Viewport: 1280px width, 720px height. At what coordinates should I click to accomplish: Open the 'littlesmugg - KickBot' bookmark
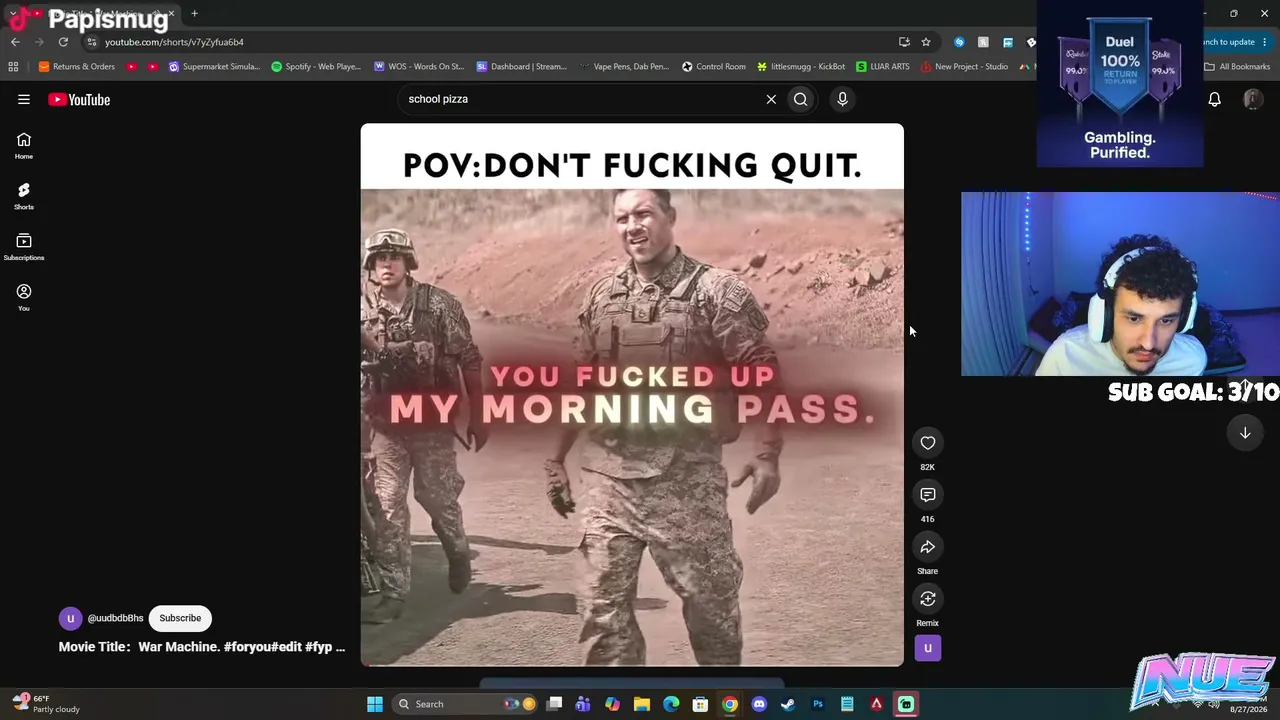pyautogui.click(x=801, y=67)
